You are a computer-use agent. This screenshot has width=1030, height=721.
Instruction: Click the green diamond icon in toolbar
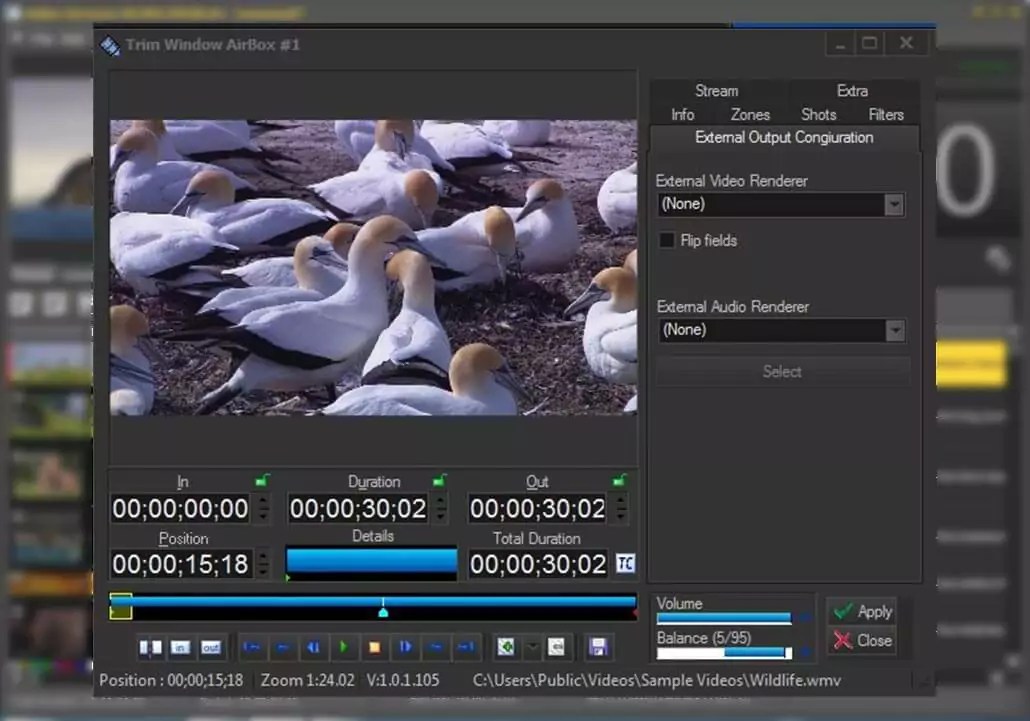pos(506,647)
